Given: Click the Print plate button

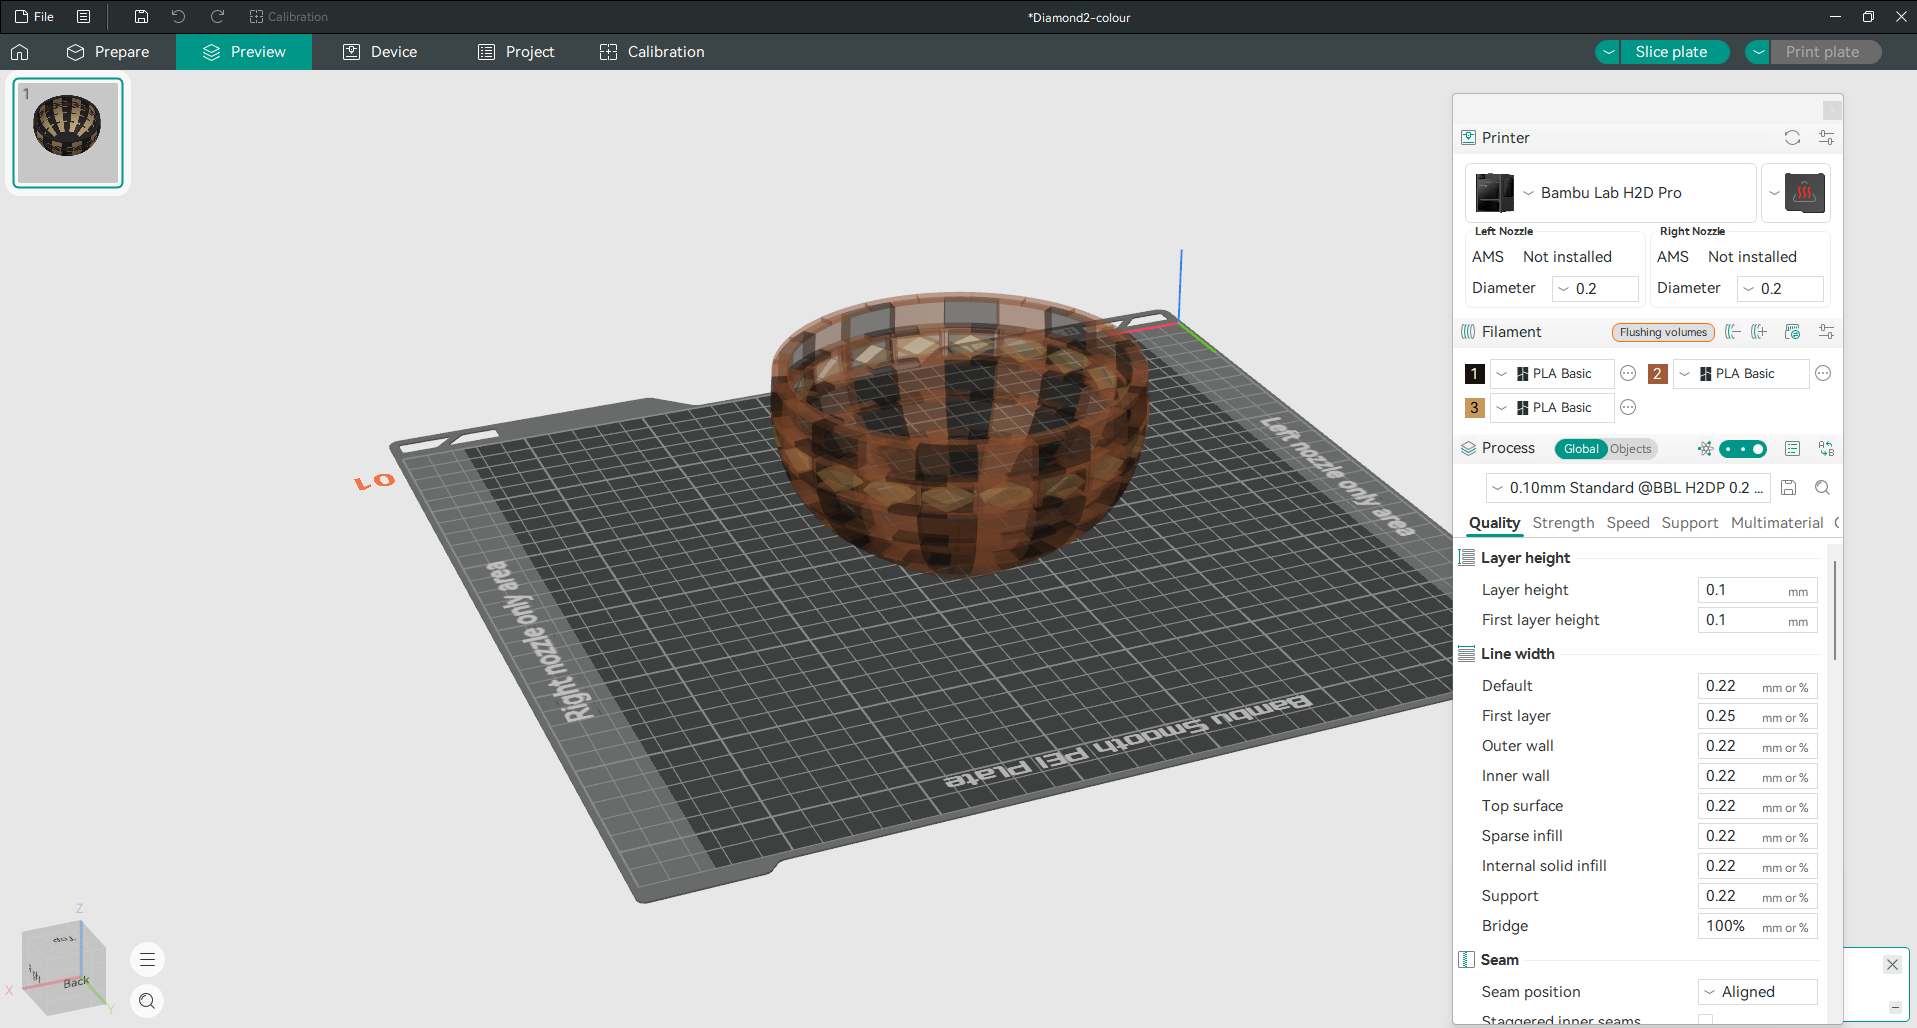Looking at the screenshot, I should (1823, 52).
